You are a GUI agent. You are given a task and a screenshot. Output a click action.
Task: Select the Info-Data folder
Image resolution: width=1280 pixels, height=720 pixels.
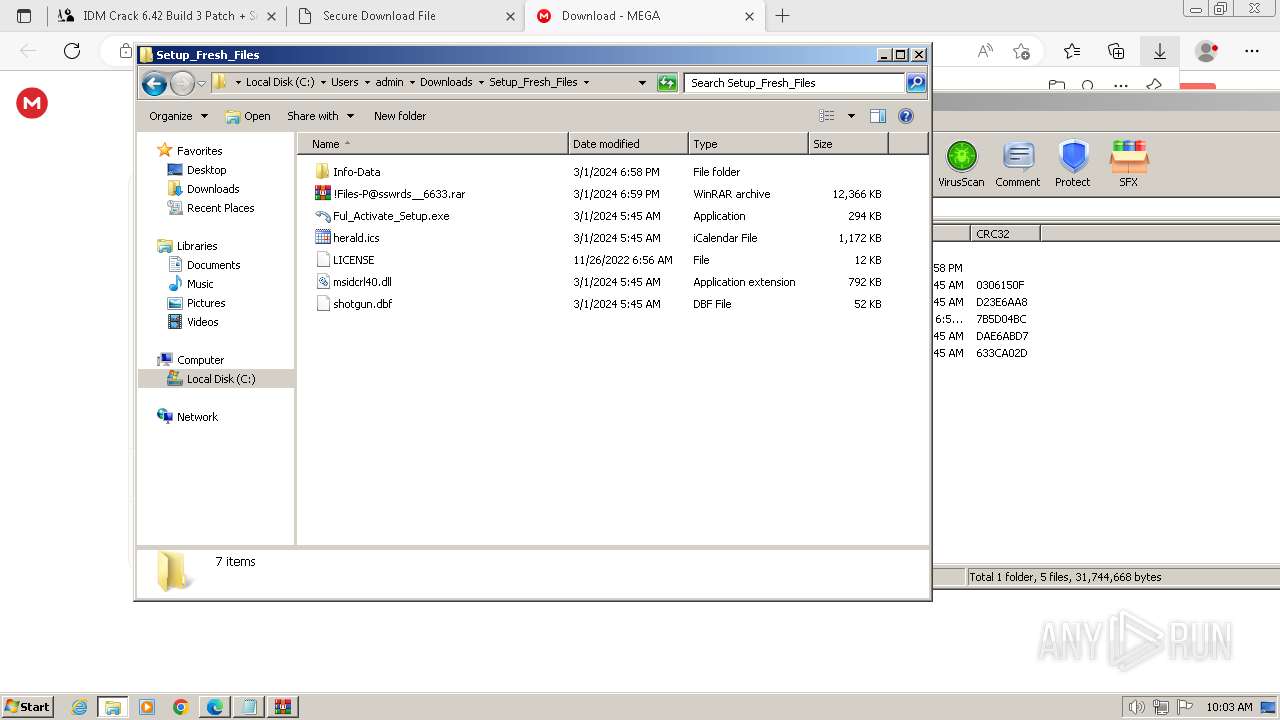click(356, 172)
